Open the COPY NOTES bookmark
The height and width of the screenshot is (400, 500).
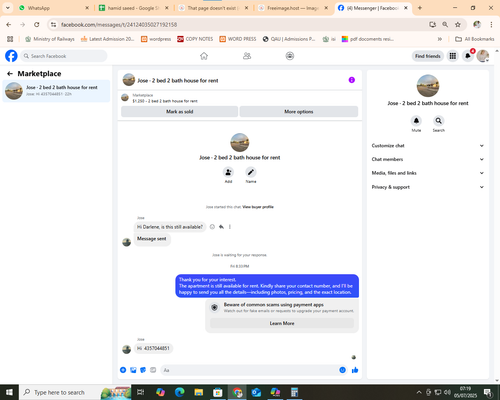[195, 39]
